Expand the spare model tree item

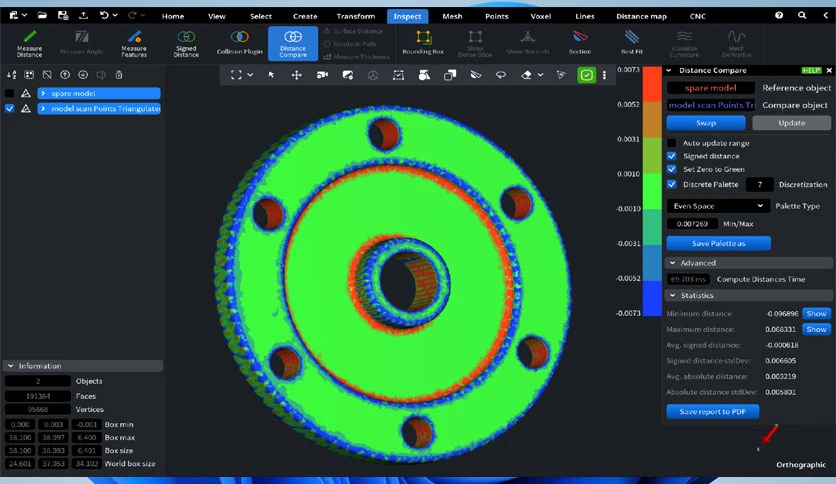tap(43, 93)
